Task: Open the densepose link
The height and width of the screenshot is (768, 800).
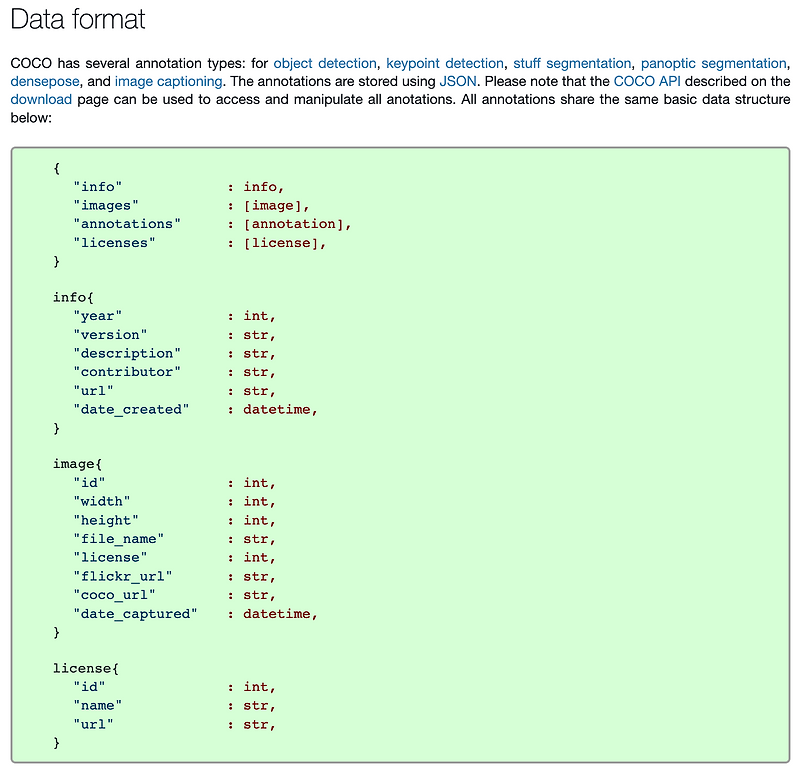Action: [37, 81]
